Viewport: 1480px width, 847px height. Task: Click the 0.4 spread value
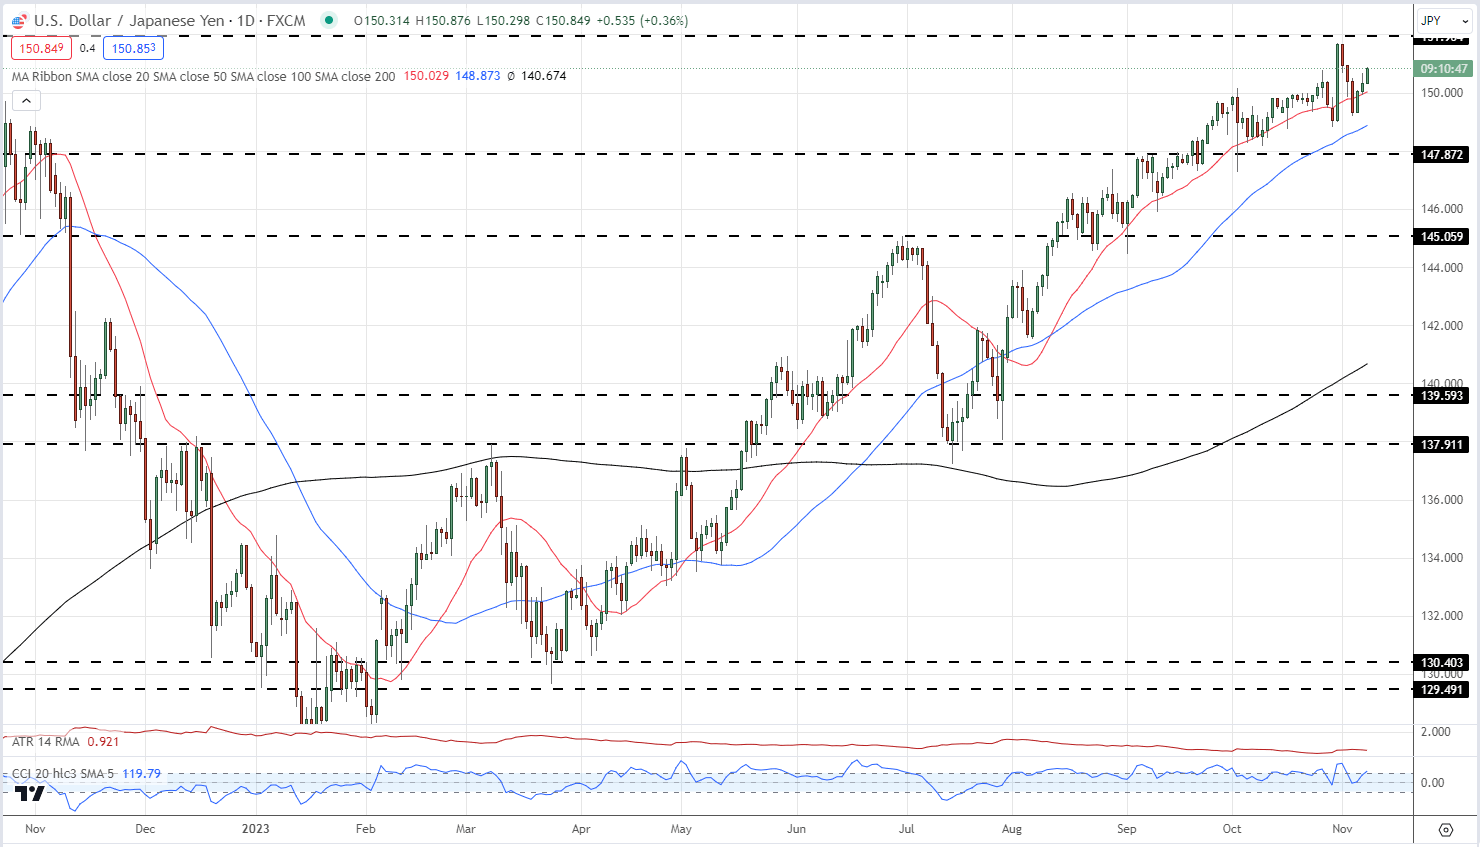pyautogui.click(x=88, y=48)
